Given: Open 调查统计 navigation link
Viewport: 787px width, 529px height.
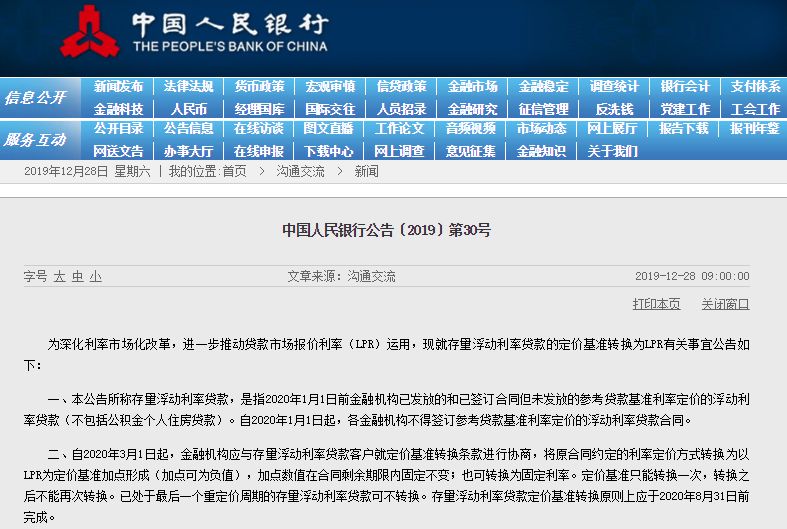Looking at the screenshot, I should [x=614, y=87].
